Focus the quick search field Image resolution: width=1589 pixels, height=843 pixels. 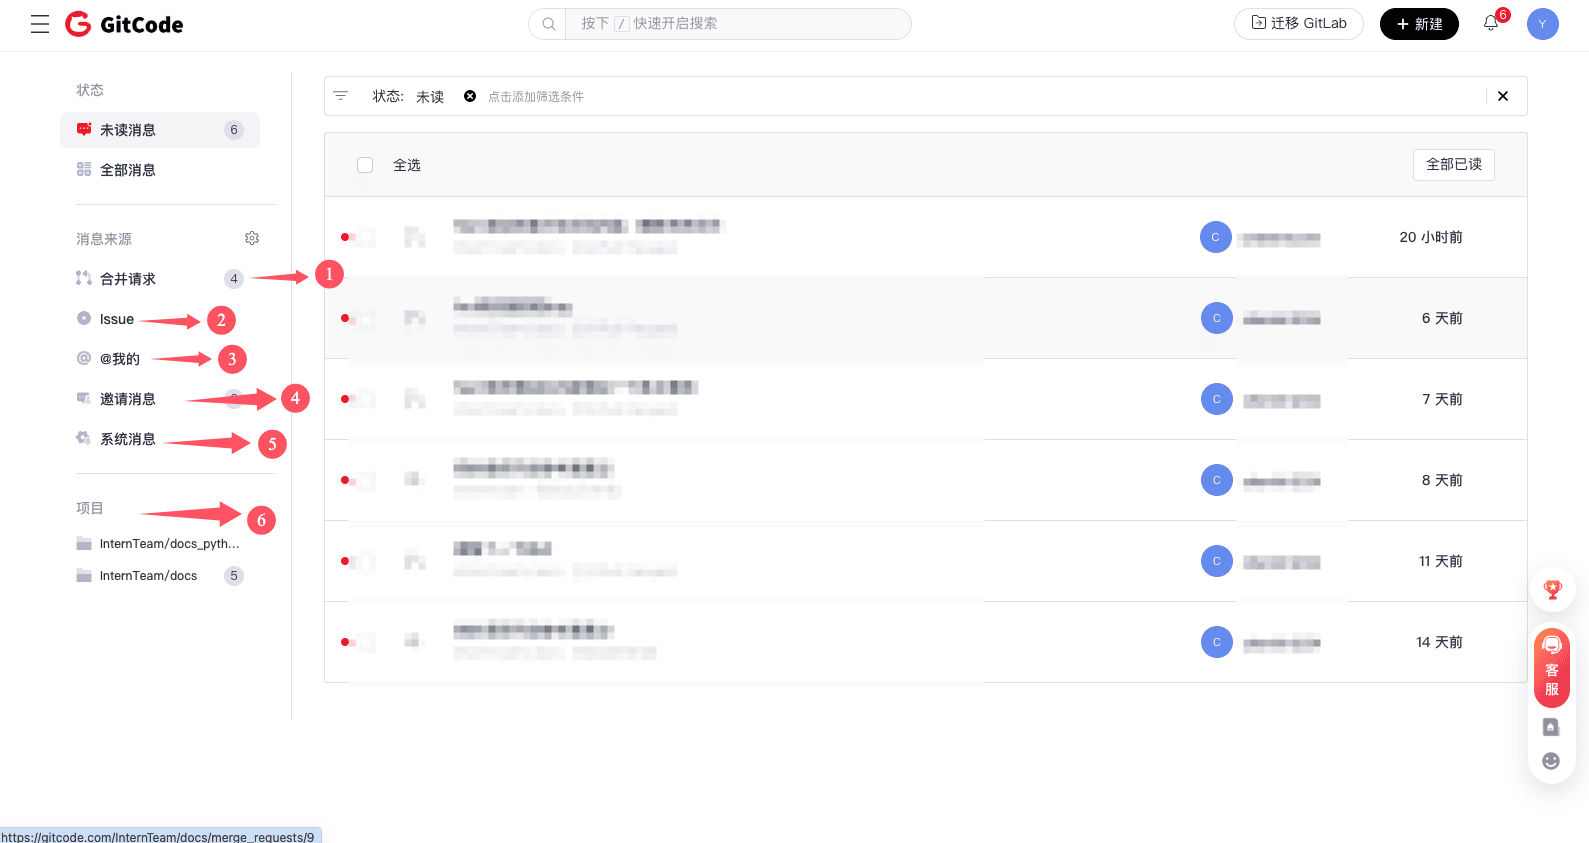(736, 24)
